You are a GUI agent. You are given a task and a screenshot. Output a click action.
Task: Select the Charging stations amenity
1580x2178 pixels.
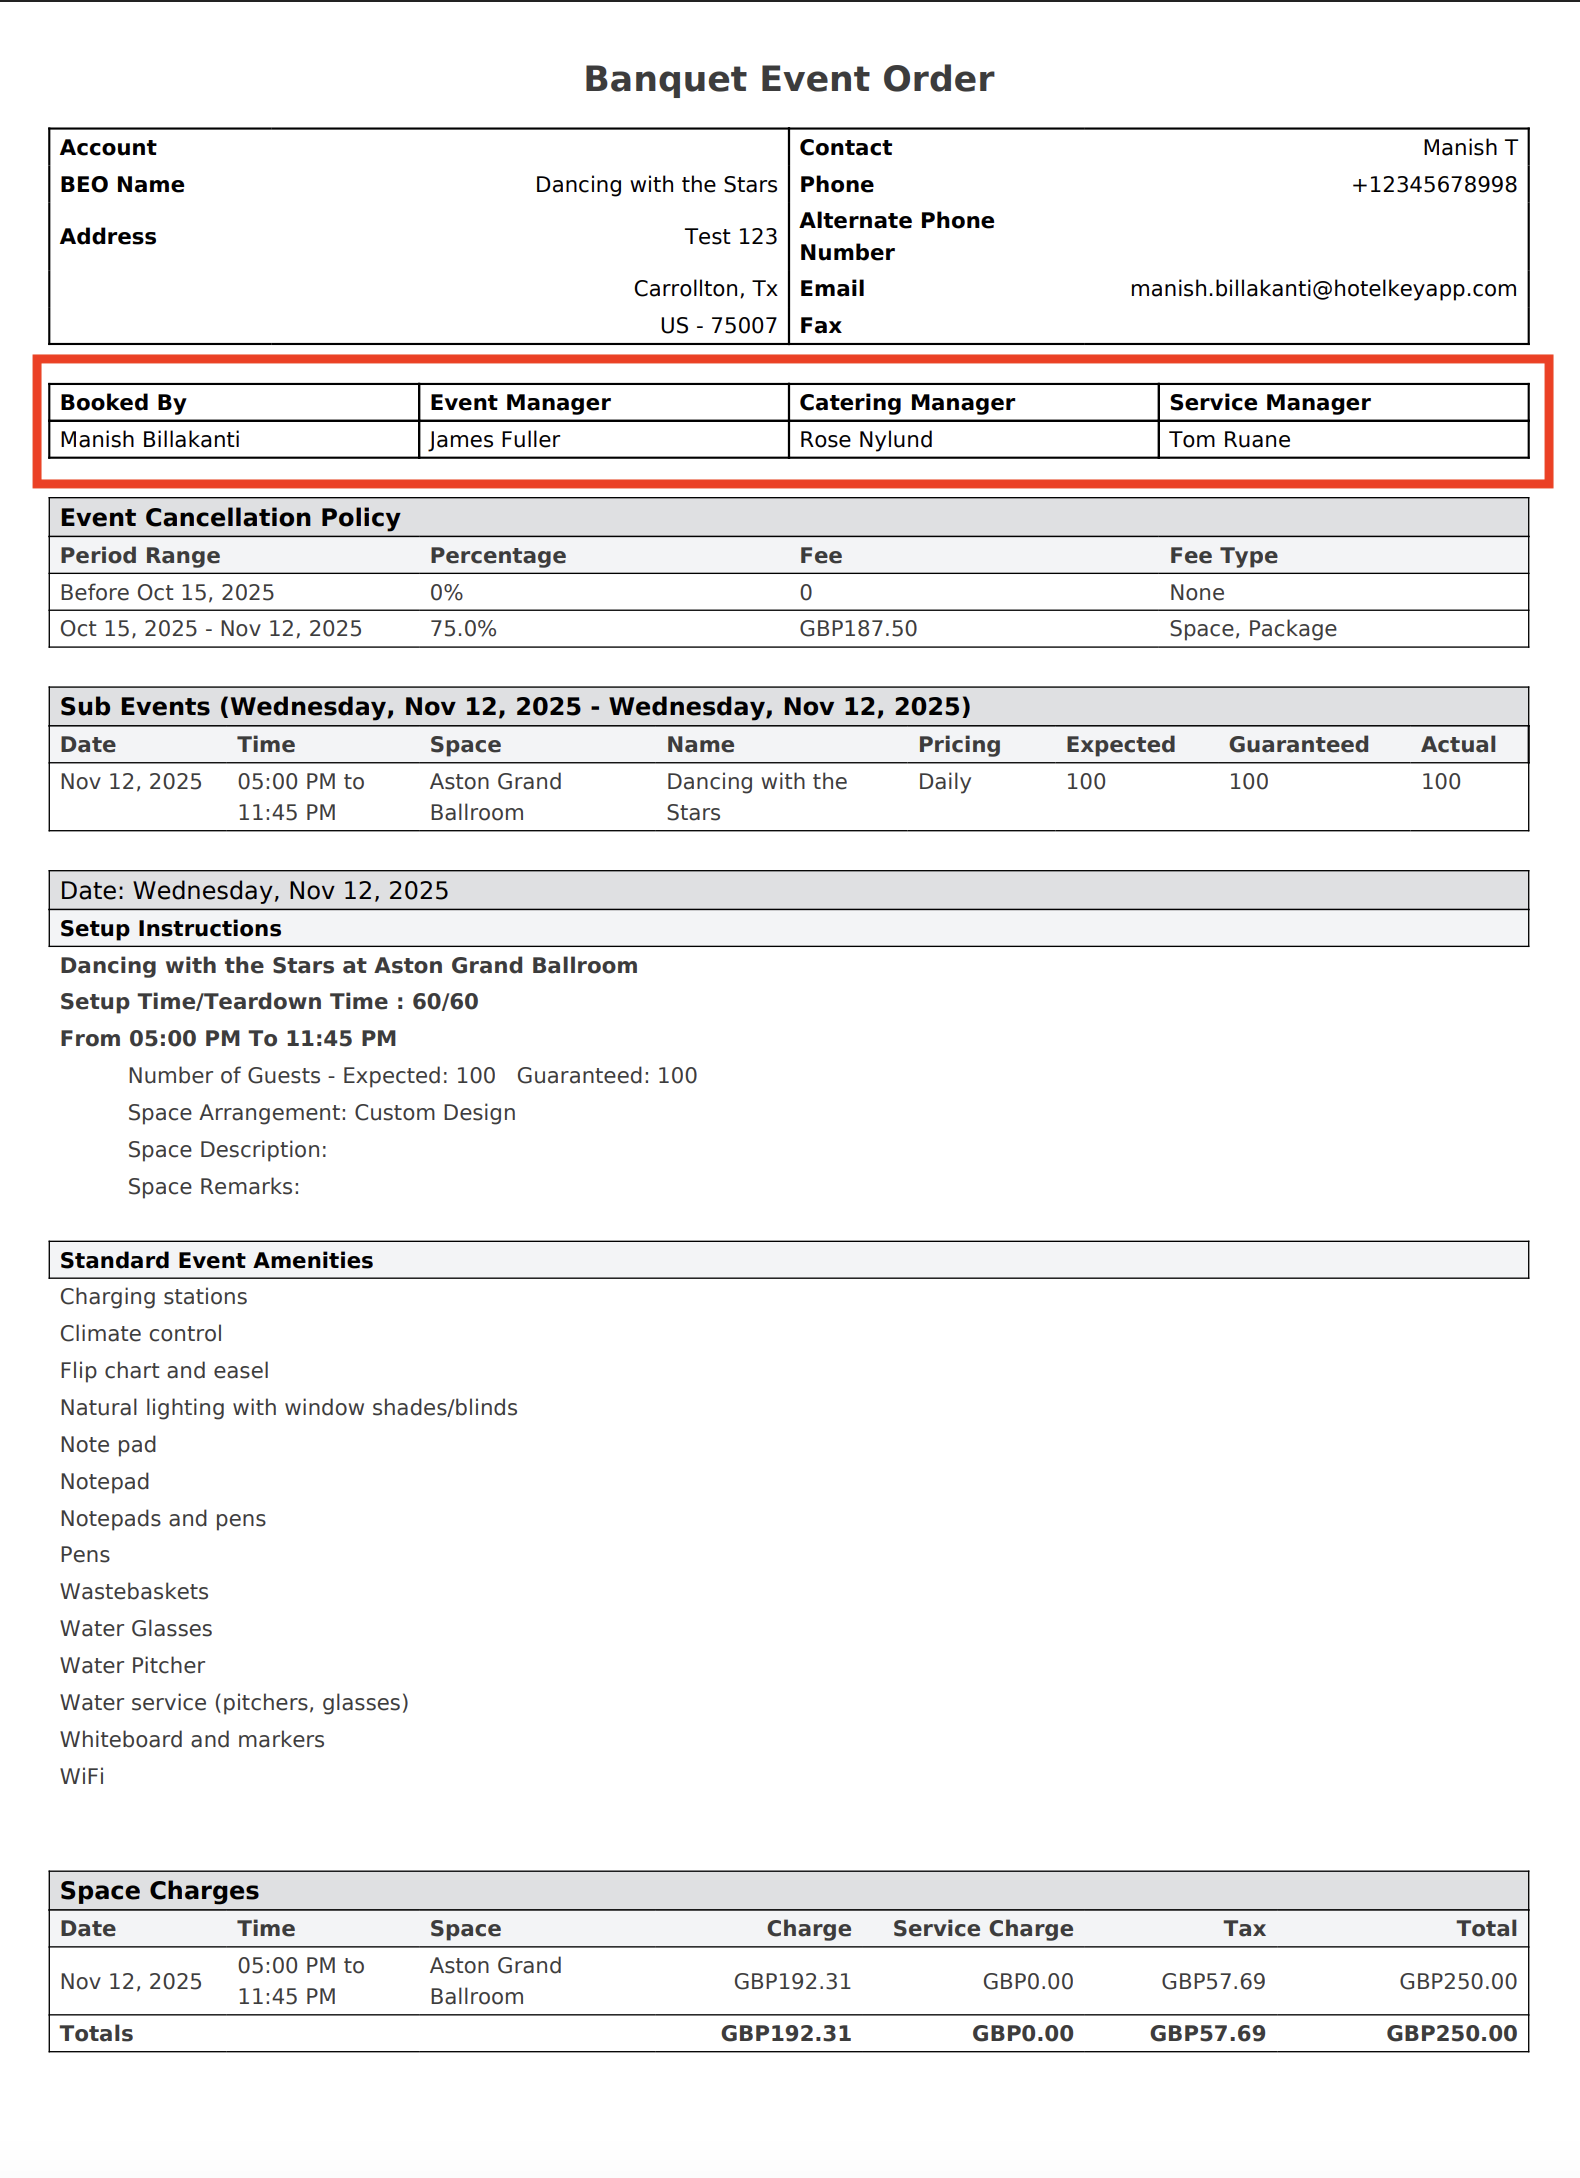[153, 1297]
